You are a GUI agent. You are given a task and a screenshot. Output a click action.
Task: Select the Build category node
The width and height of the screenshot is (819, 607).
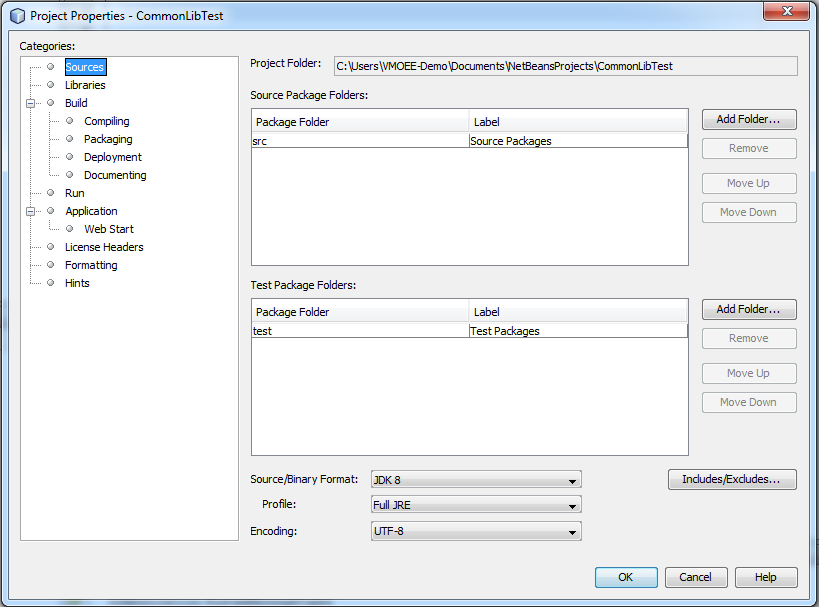click(76, 103)
